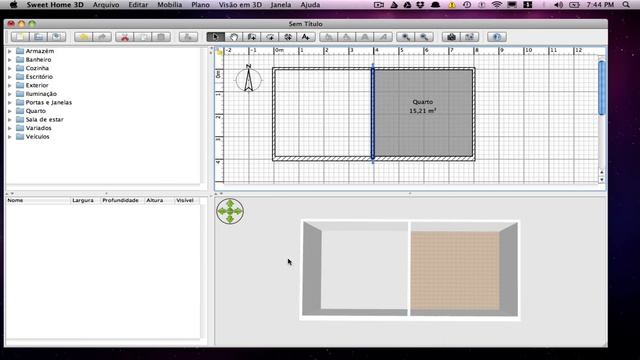
Task: Open the Apple menu
Action: pos(13,5)
